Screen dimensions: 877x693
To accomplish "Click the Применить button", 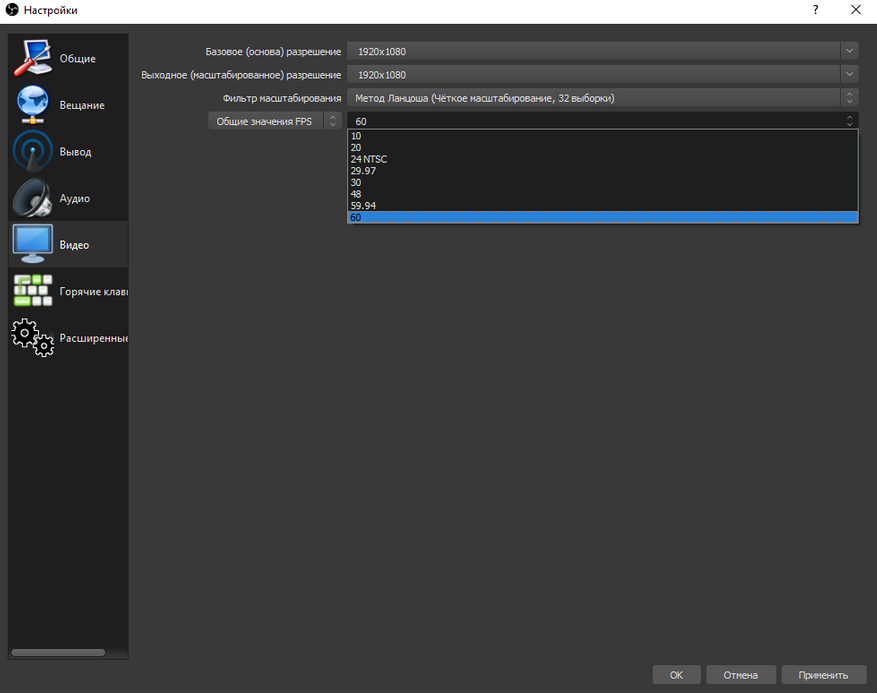I will tap(823, 675).
